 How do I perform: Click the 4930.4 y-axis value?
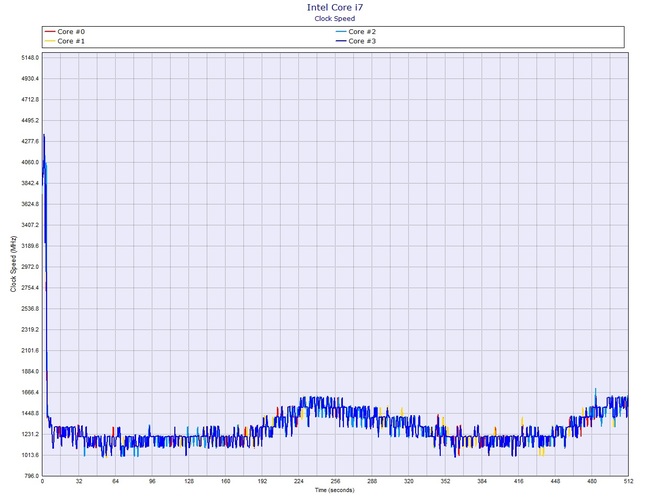coord(30,79)
